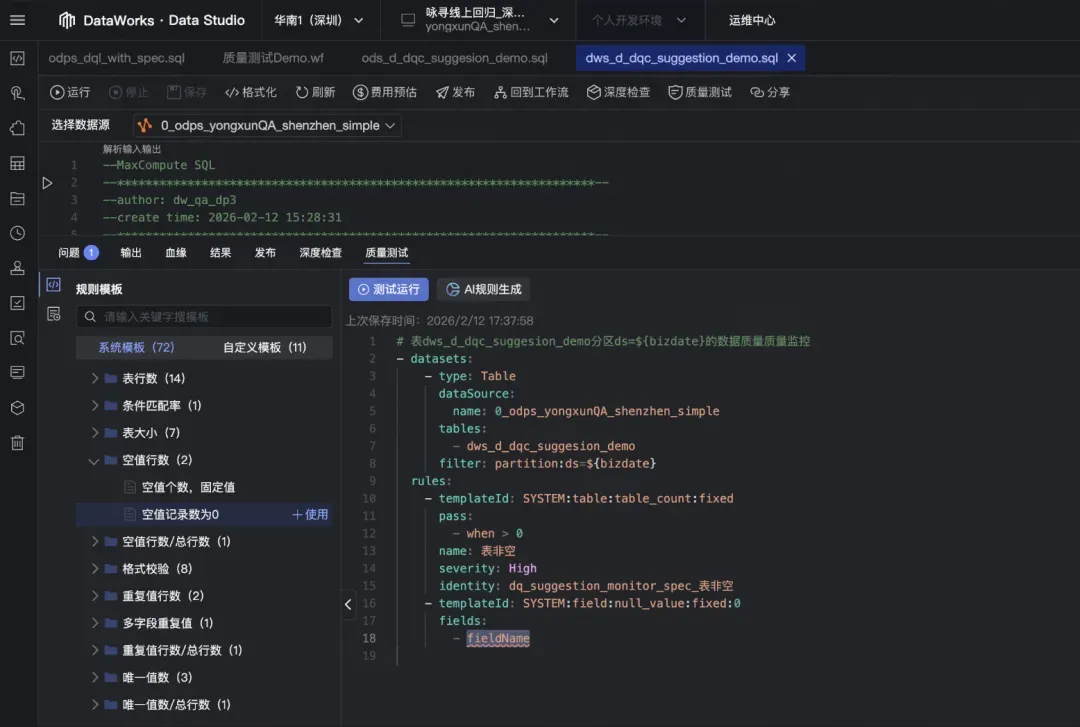Open the 发布 bottom panel tab
The width and height of the screenshot is (1080, 727).
(265, 253)
